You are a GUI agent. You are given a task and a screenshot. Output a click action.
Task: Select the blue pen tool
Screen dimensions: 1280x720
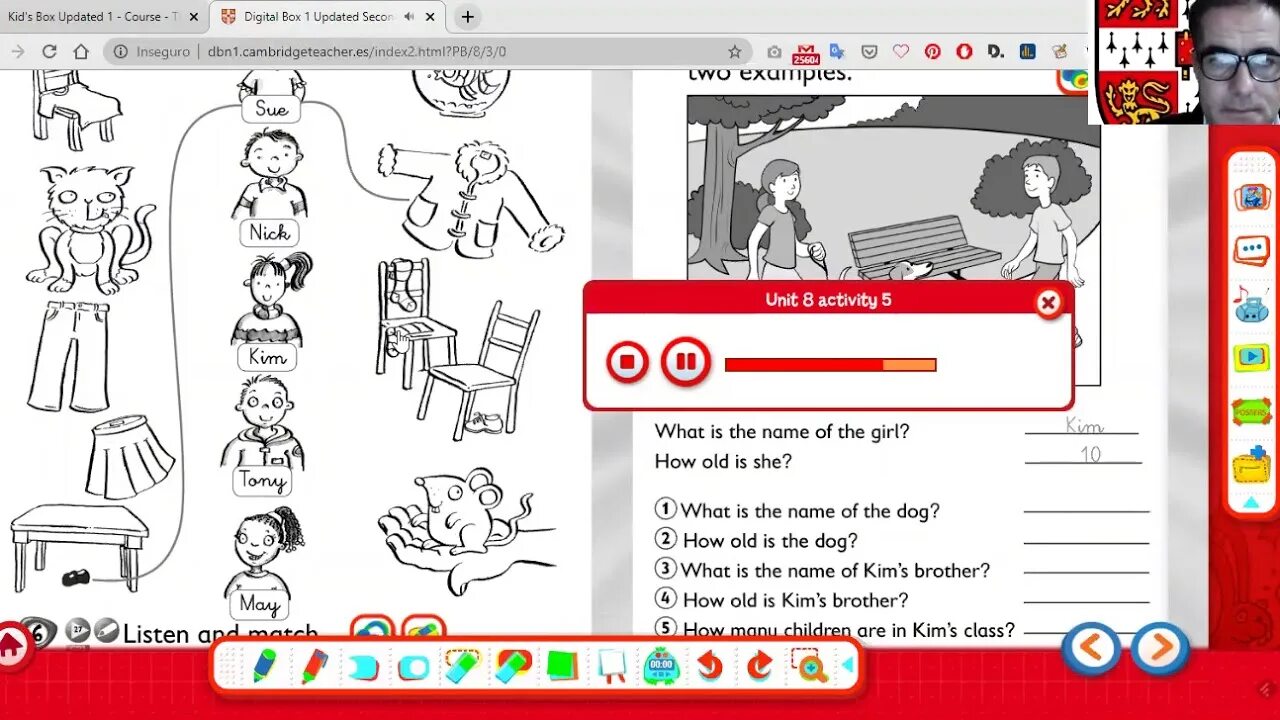(264, 665)
